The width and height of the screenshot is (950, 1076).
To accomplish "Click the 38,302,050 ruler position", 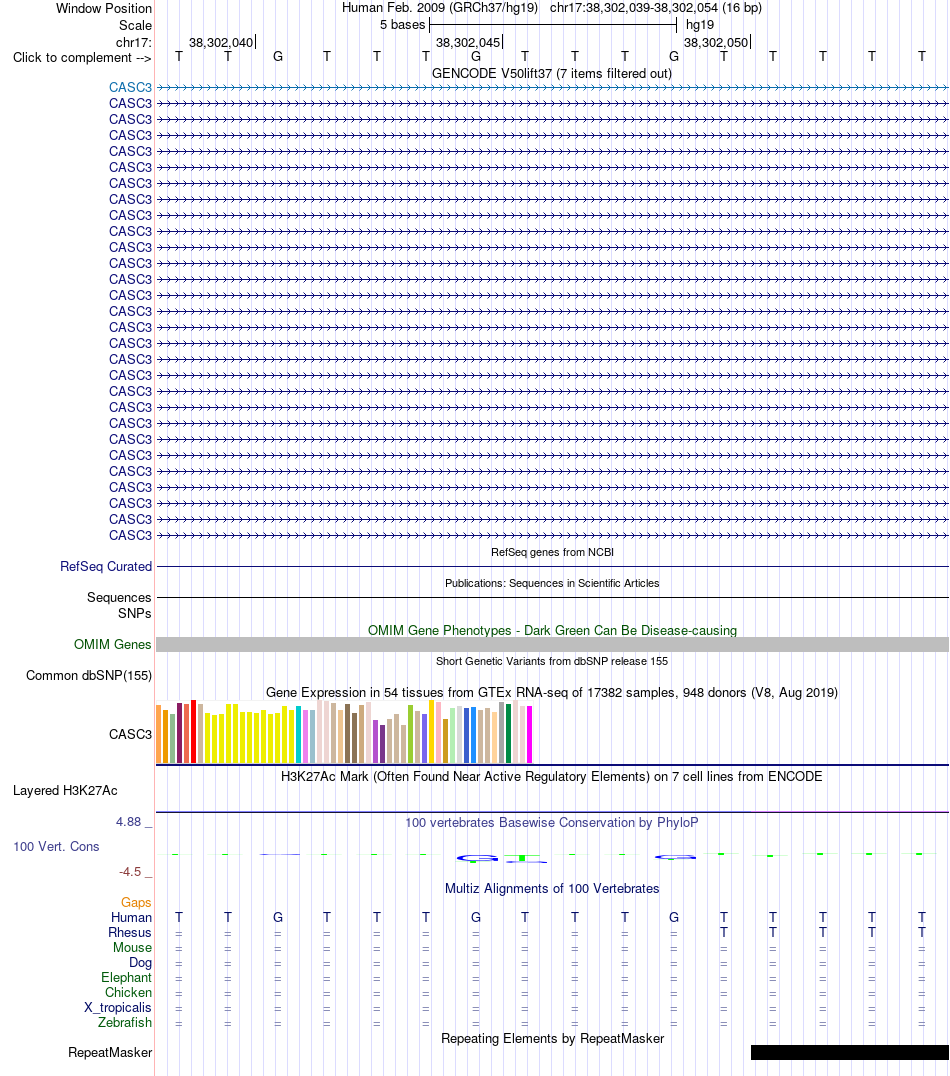I will pos(716,43).
